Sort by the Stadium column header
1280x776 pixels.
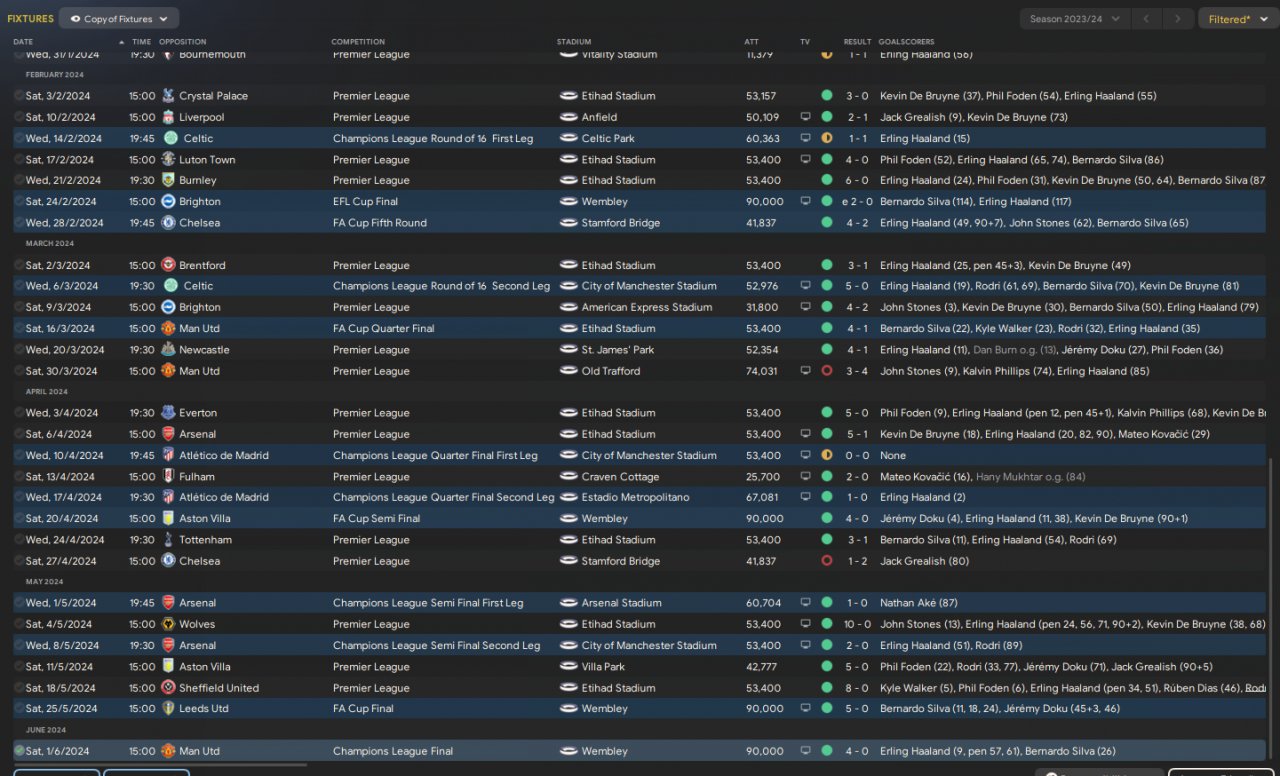point(574,42)
